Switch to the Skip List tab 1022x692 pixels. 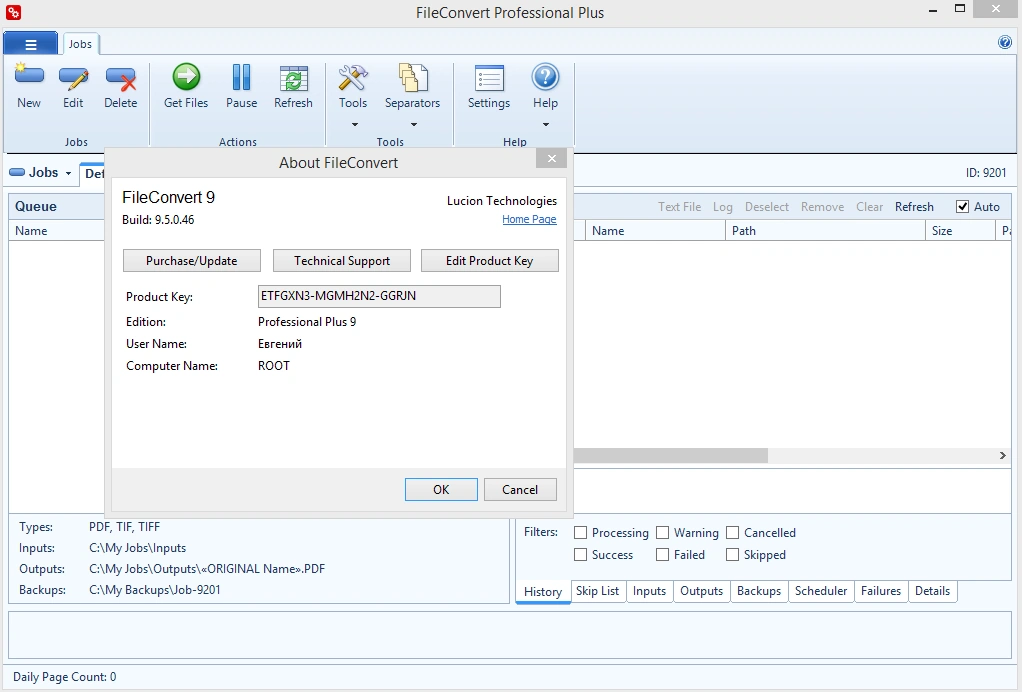point(598,591)
